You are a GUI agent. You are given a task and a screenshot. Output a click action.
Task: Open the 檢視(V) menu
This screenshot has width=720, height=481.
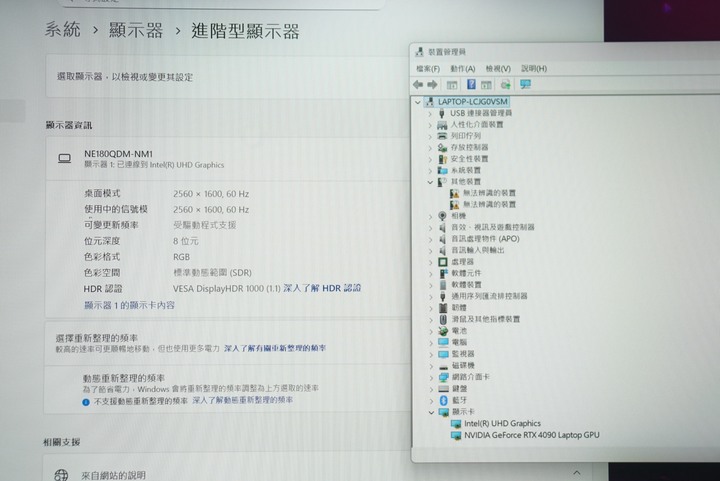(x=497, y=68)
